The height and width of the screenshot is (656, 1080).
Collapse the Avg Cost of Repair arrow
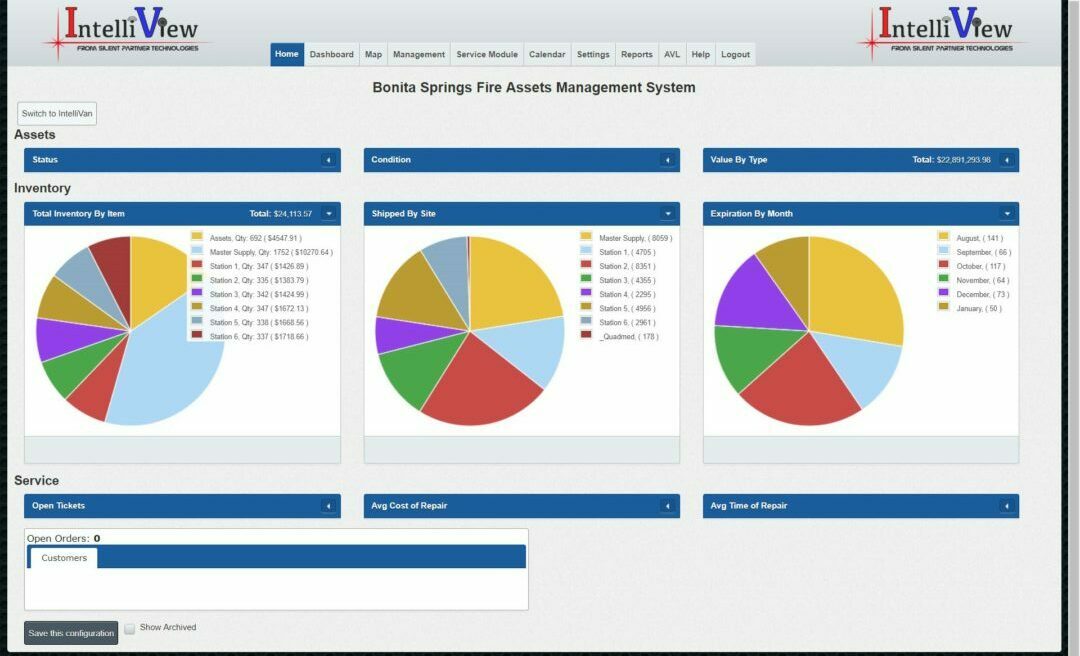(668, 506)
